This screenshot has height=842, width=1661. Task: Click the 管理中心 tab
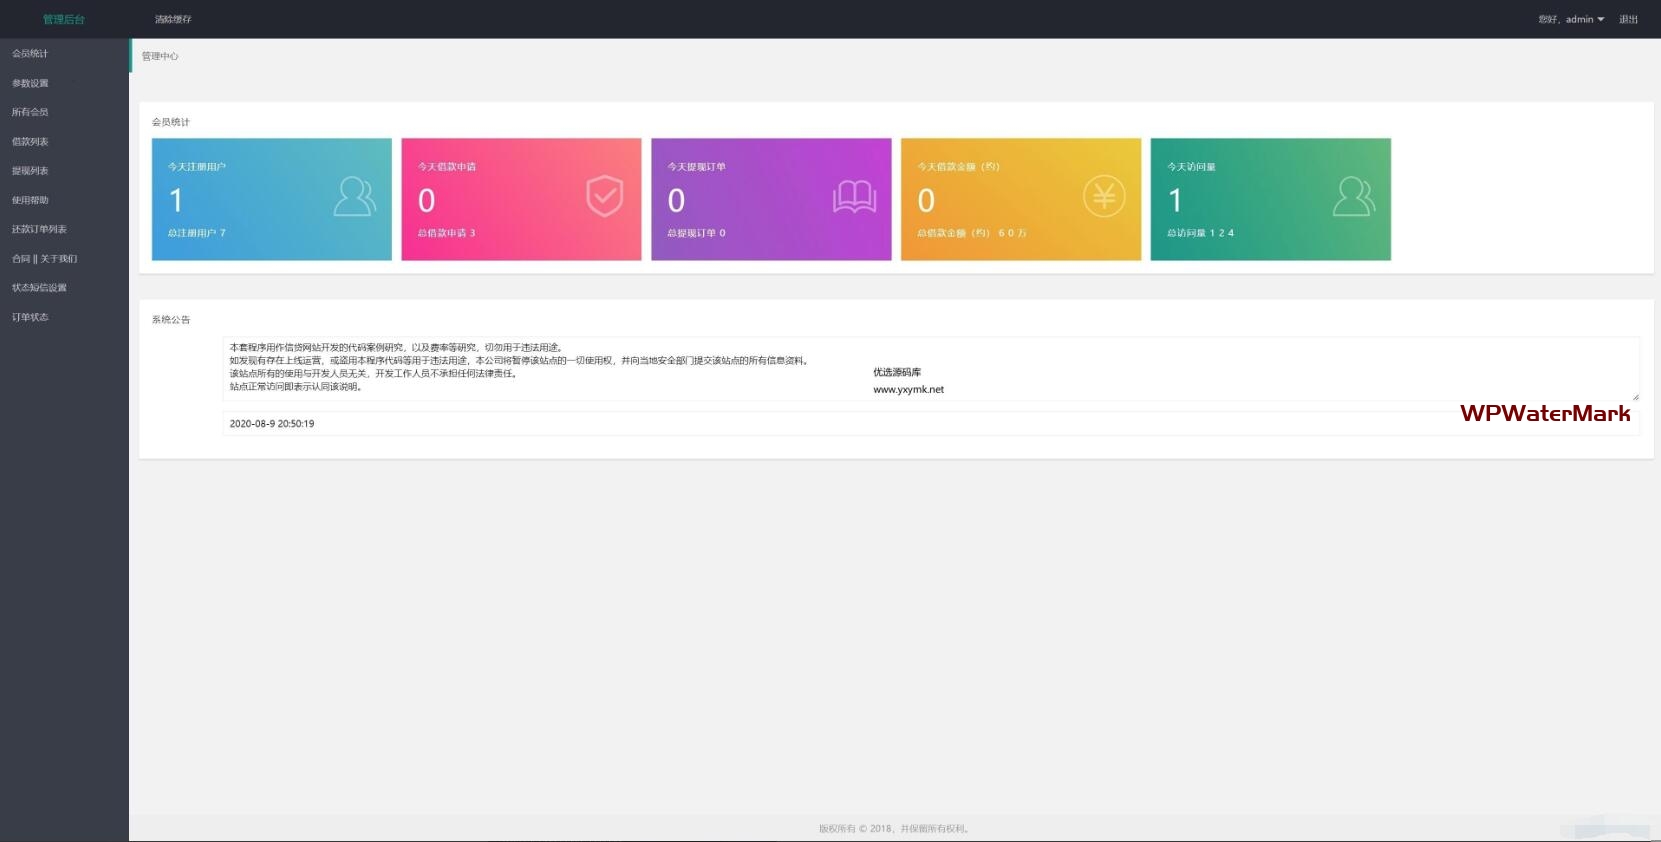point(160,56)
